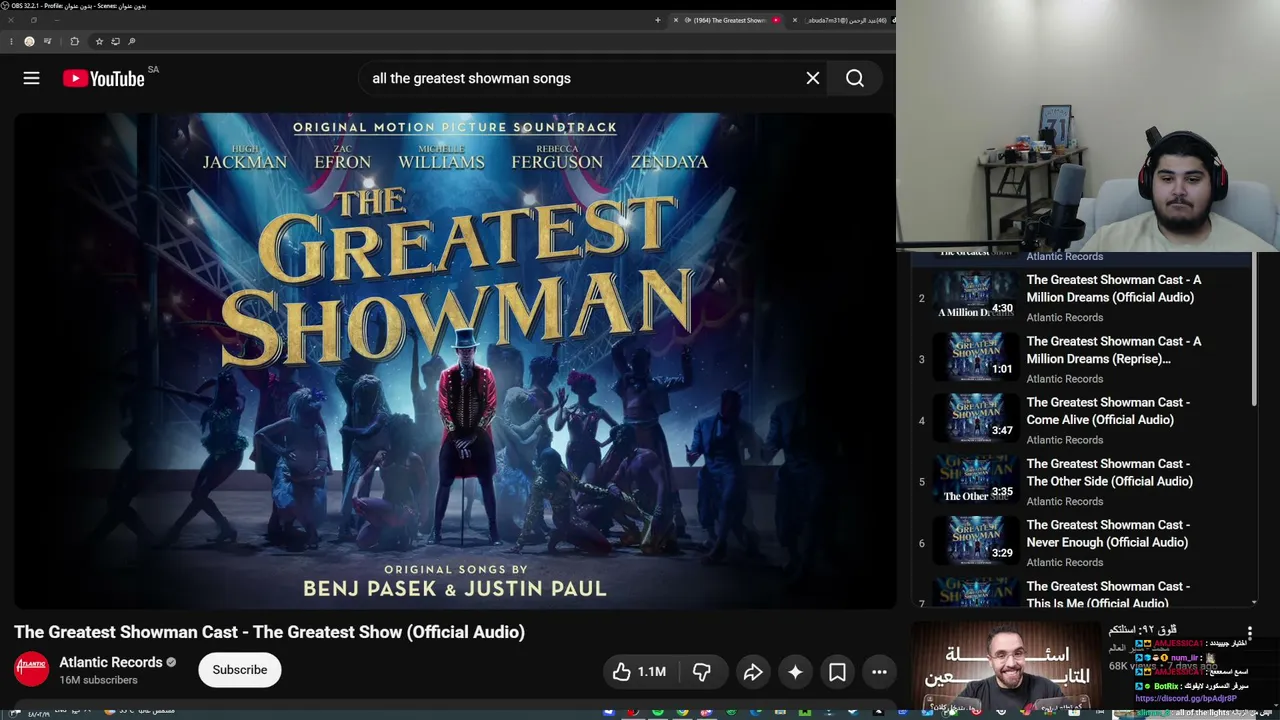Open the Atlantic Records channel avatar
This screenshot has width=1280, height=720.
point(31,669)
